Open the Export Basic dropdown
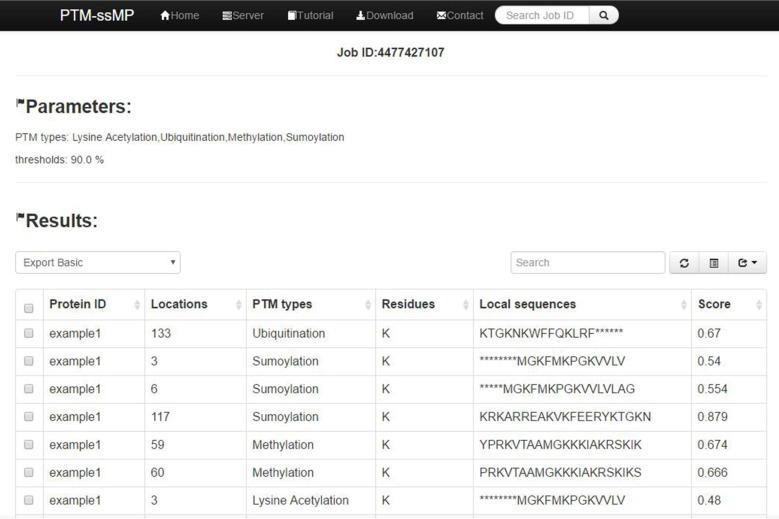This screenshot has height=519, width=779. 98,263
